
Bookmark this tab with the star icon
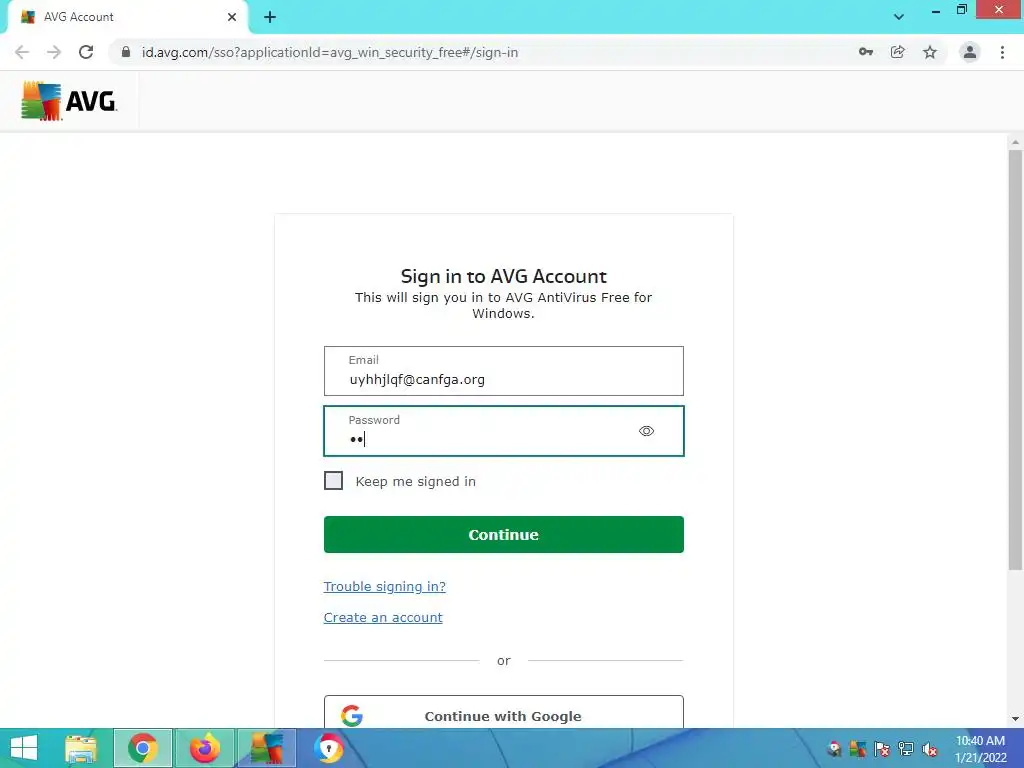click(930, 52)
